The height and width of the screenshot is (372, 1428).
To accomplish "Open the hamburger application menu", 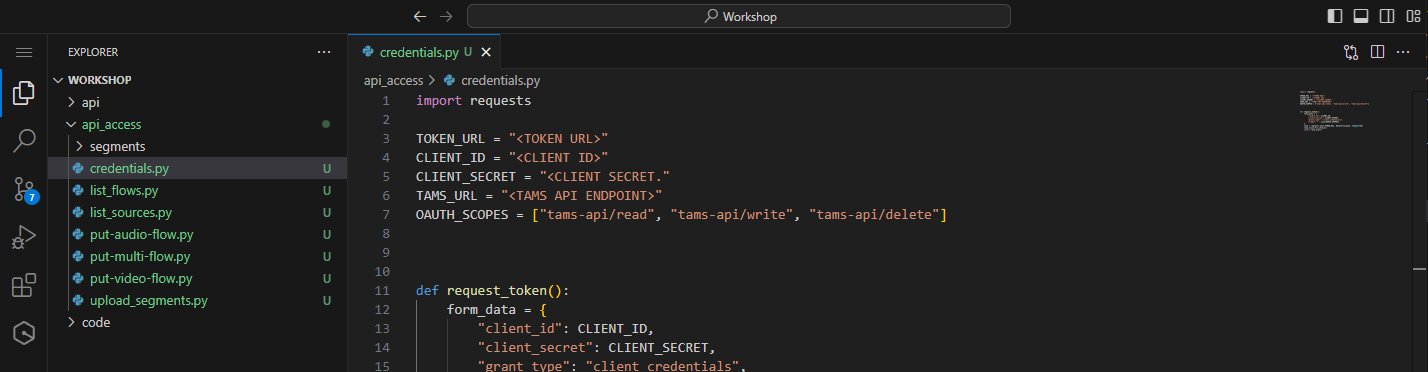I will click(24, 52).
